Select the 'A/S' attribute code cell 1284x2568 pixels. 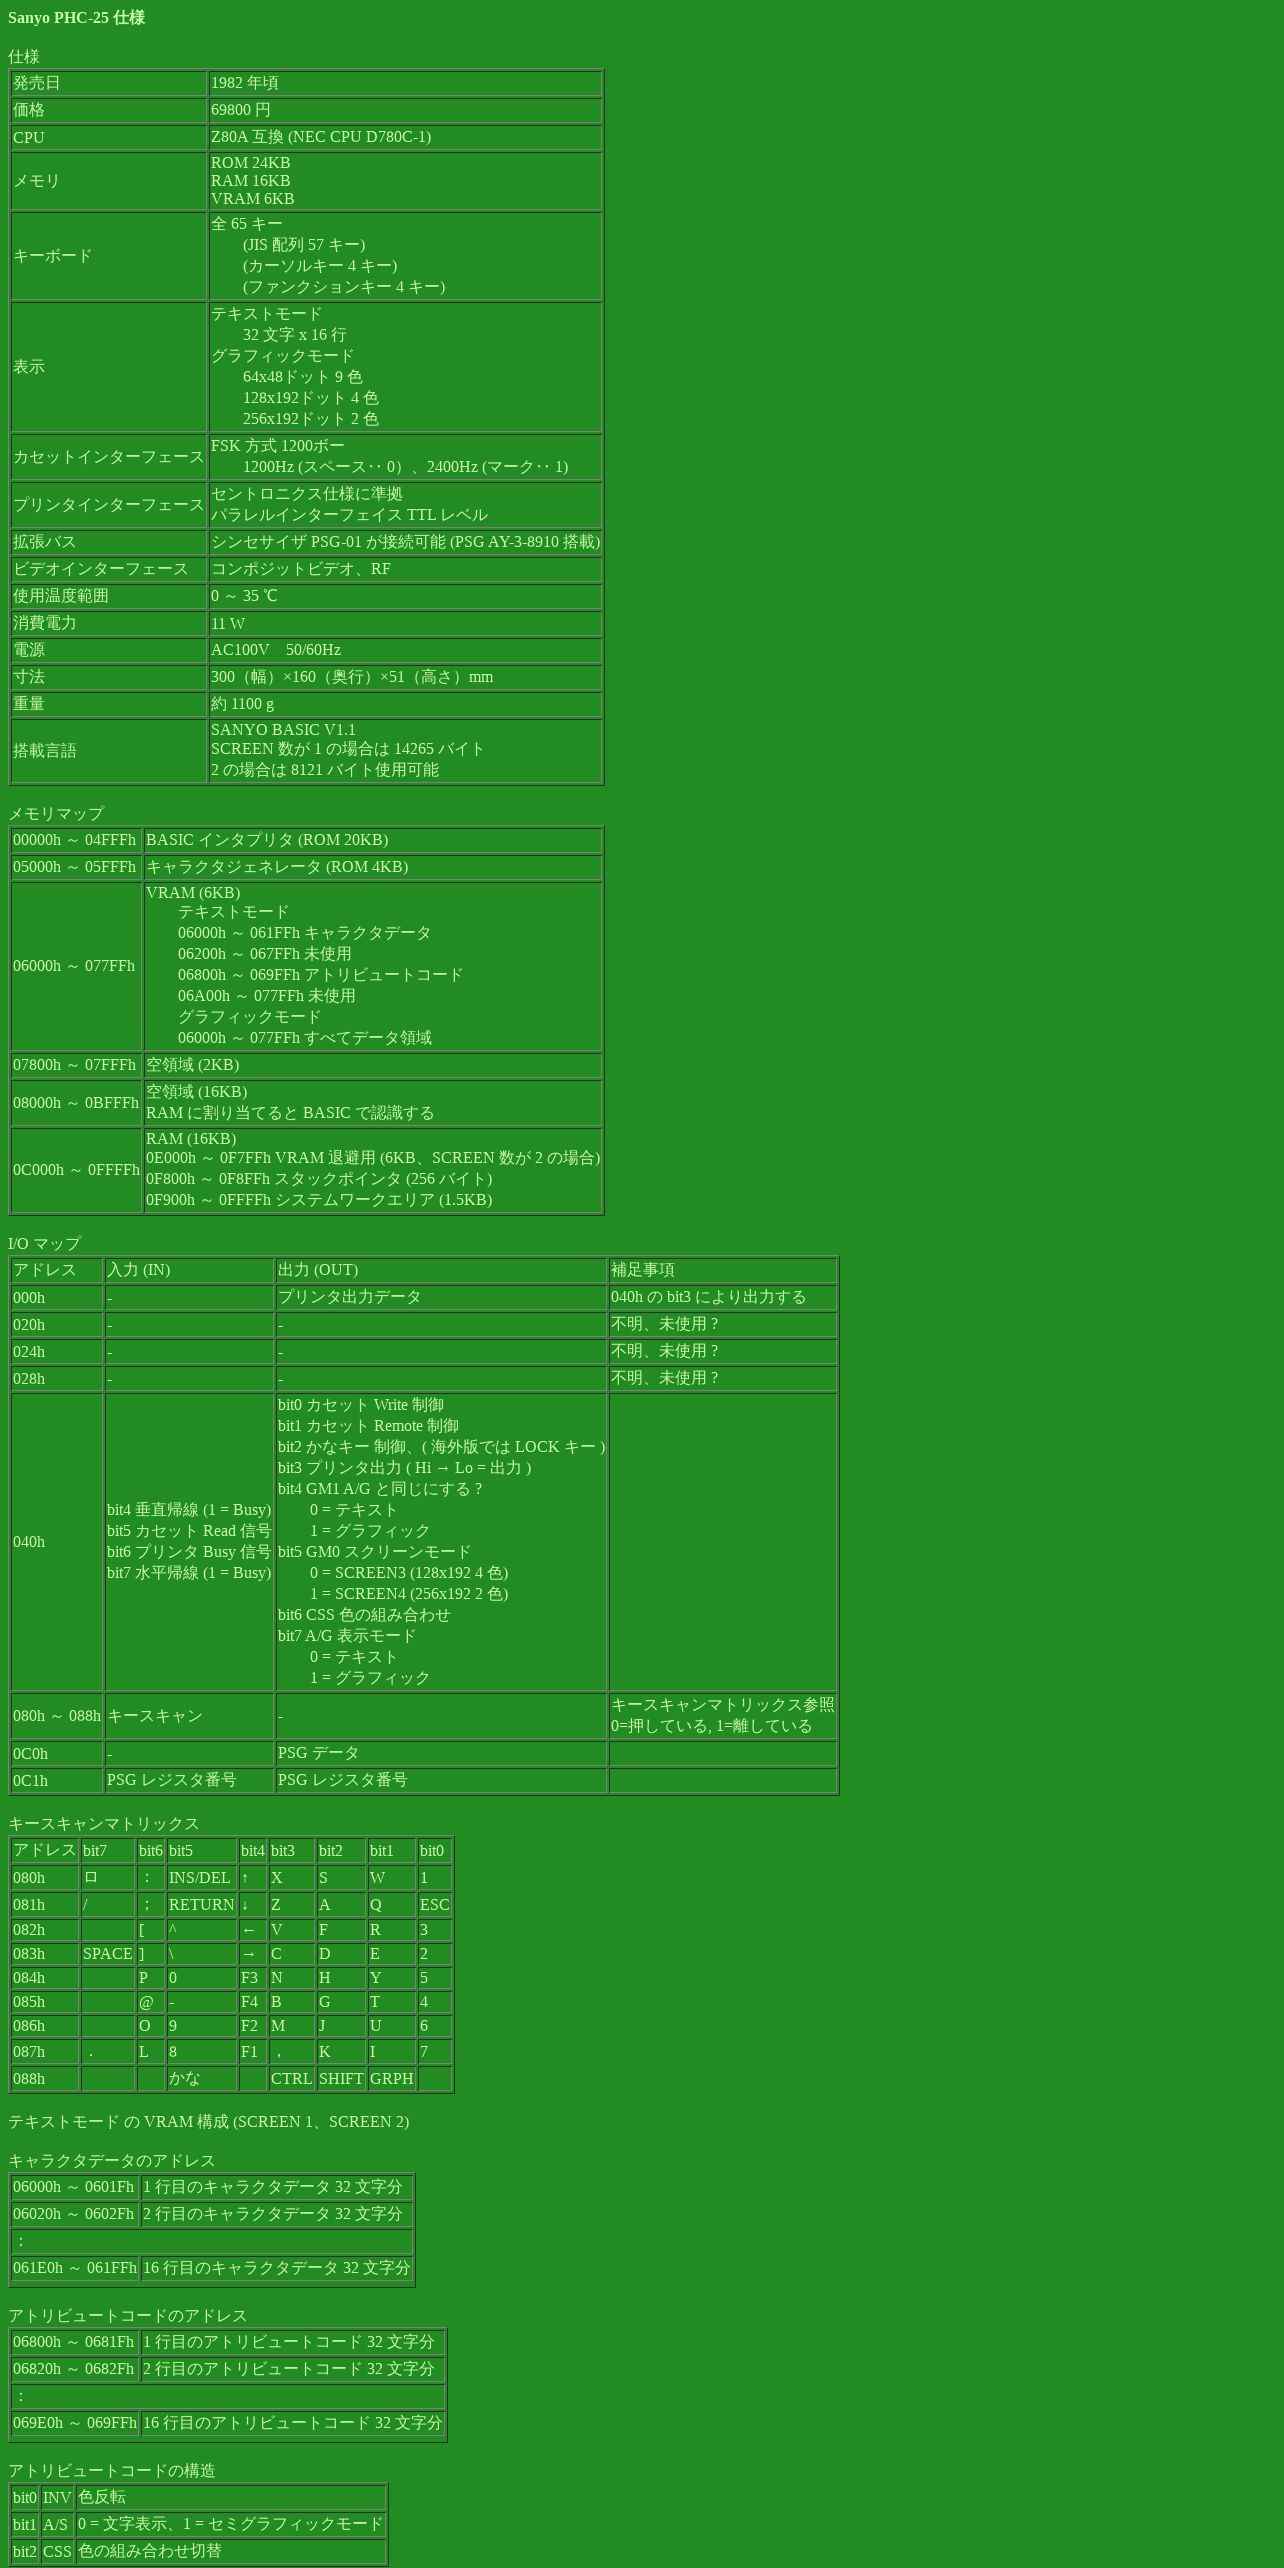click(x=57, y=2524)
